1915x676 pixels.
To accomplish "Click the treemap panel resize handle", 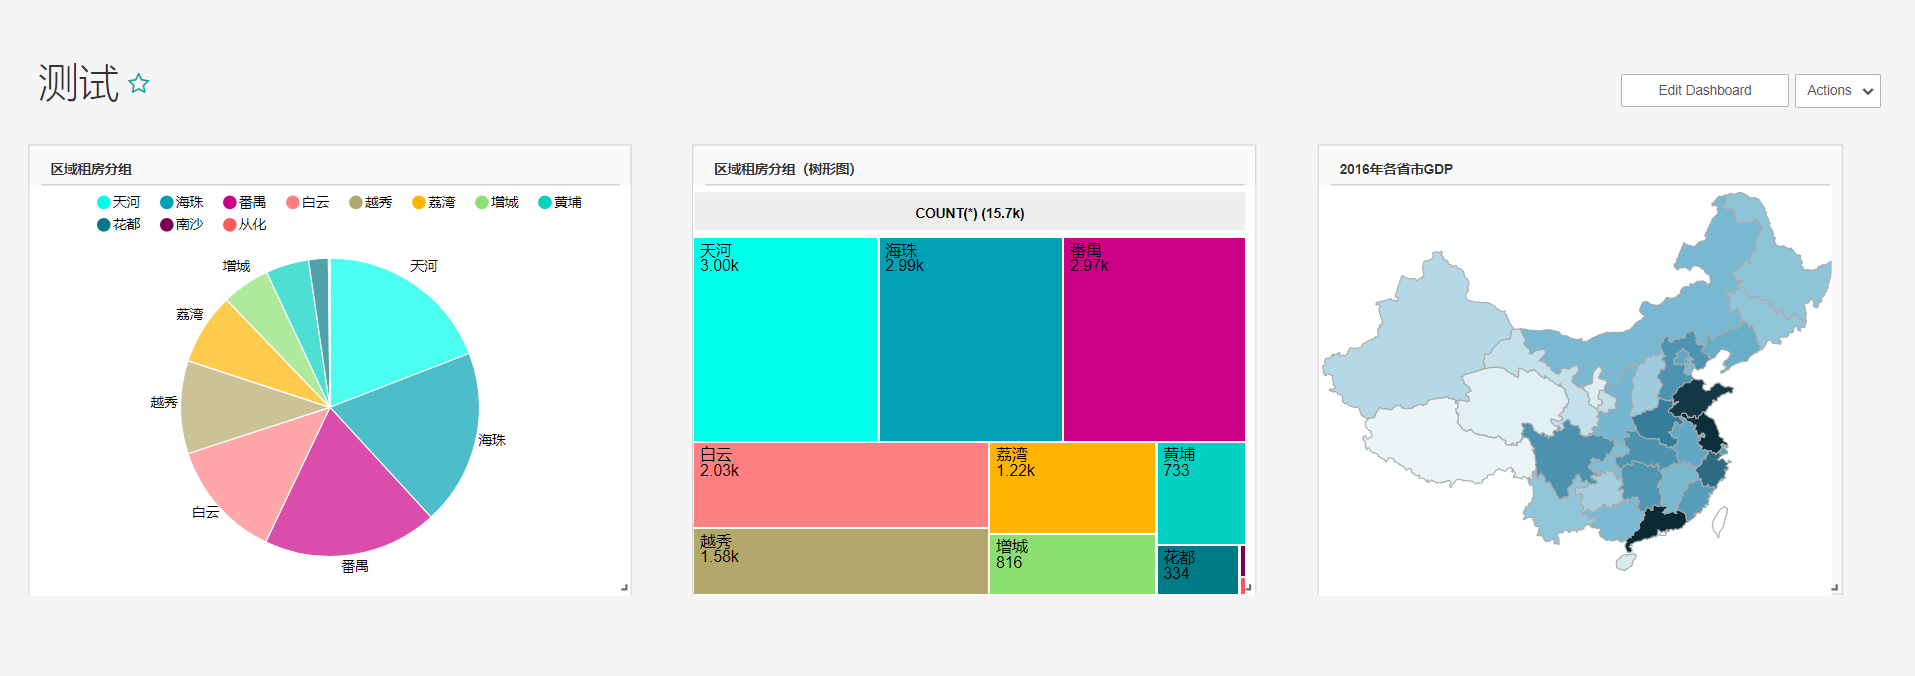I will coord(1248,587).
